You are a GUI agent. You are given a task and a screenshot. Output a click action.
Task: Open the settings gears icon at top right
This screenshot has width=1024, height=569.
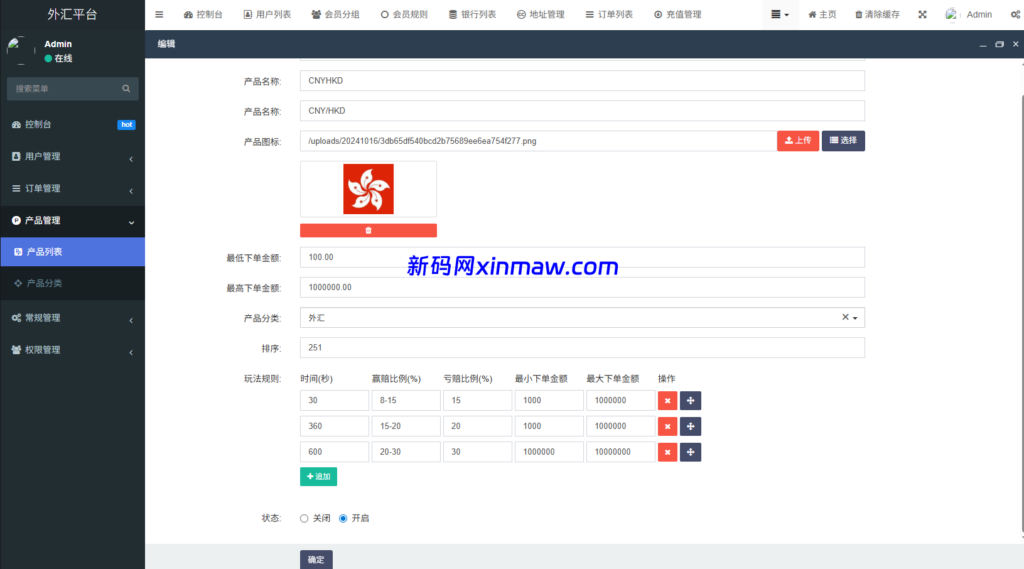click(x=1016, y=14)
